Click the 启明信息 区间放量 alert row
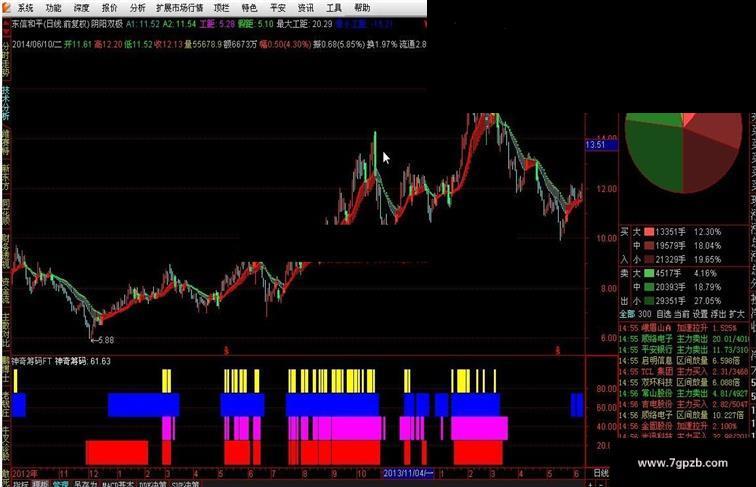 coord(684,361)
